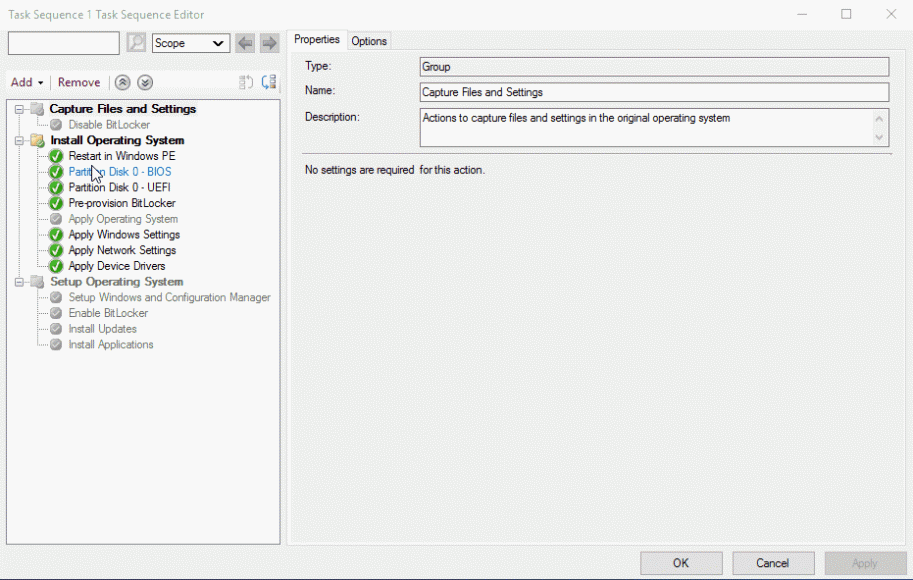Click the Remove button

tap(79, 82)
